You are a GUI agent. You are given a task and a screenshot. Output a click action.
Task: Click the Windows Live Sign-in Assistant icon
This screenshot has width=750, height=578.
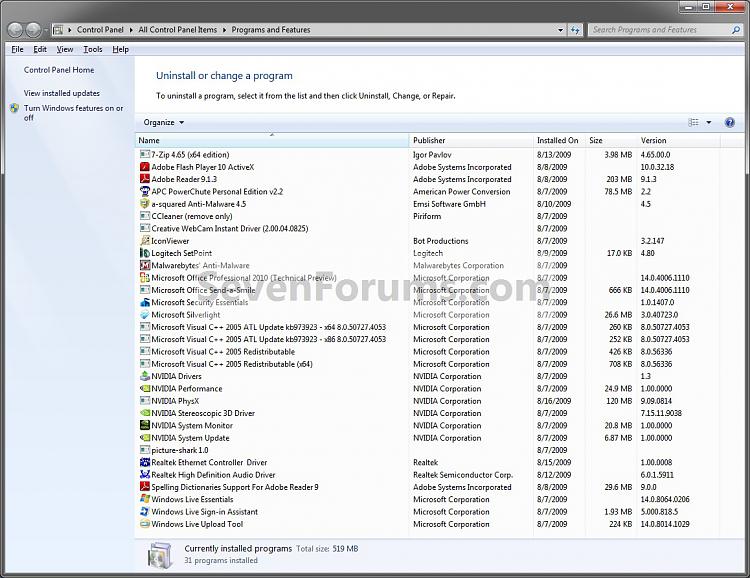[x=144, y=511]
